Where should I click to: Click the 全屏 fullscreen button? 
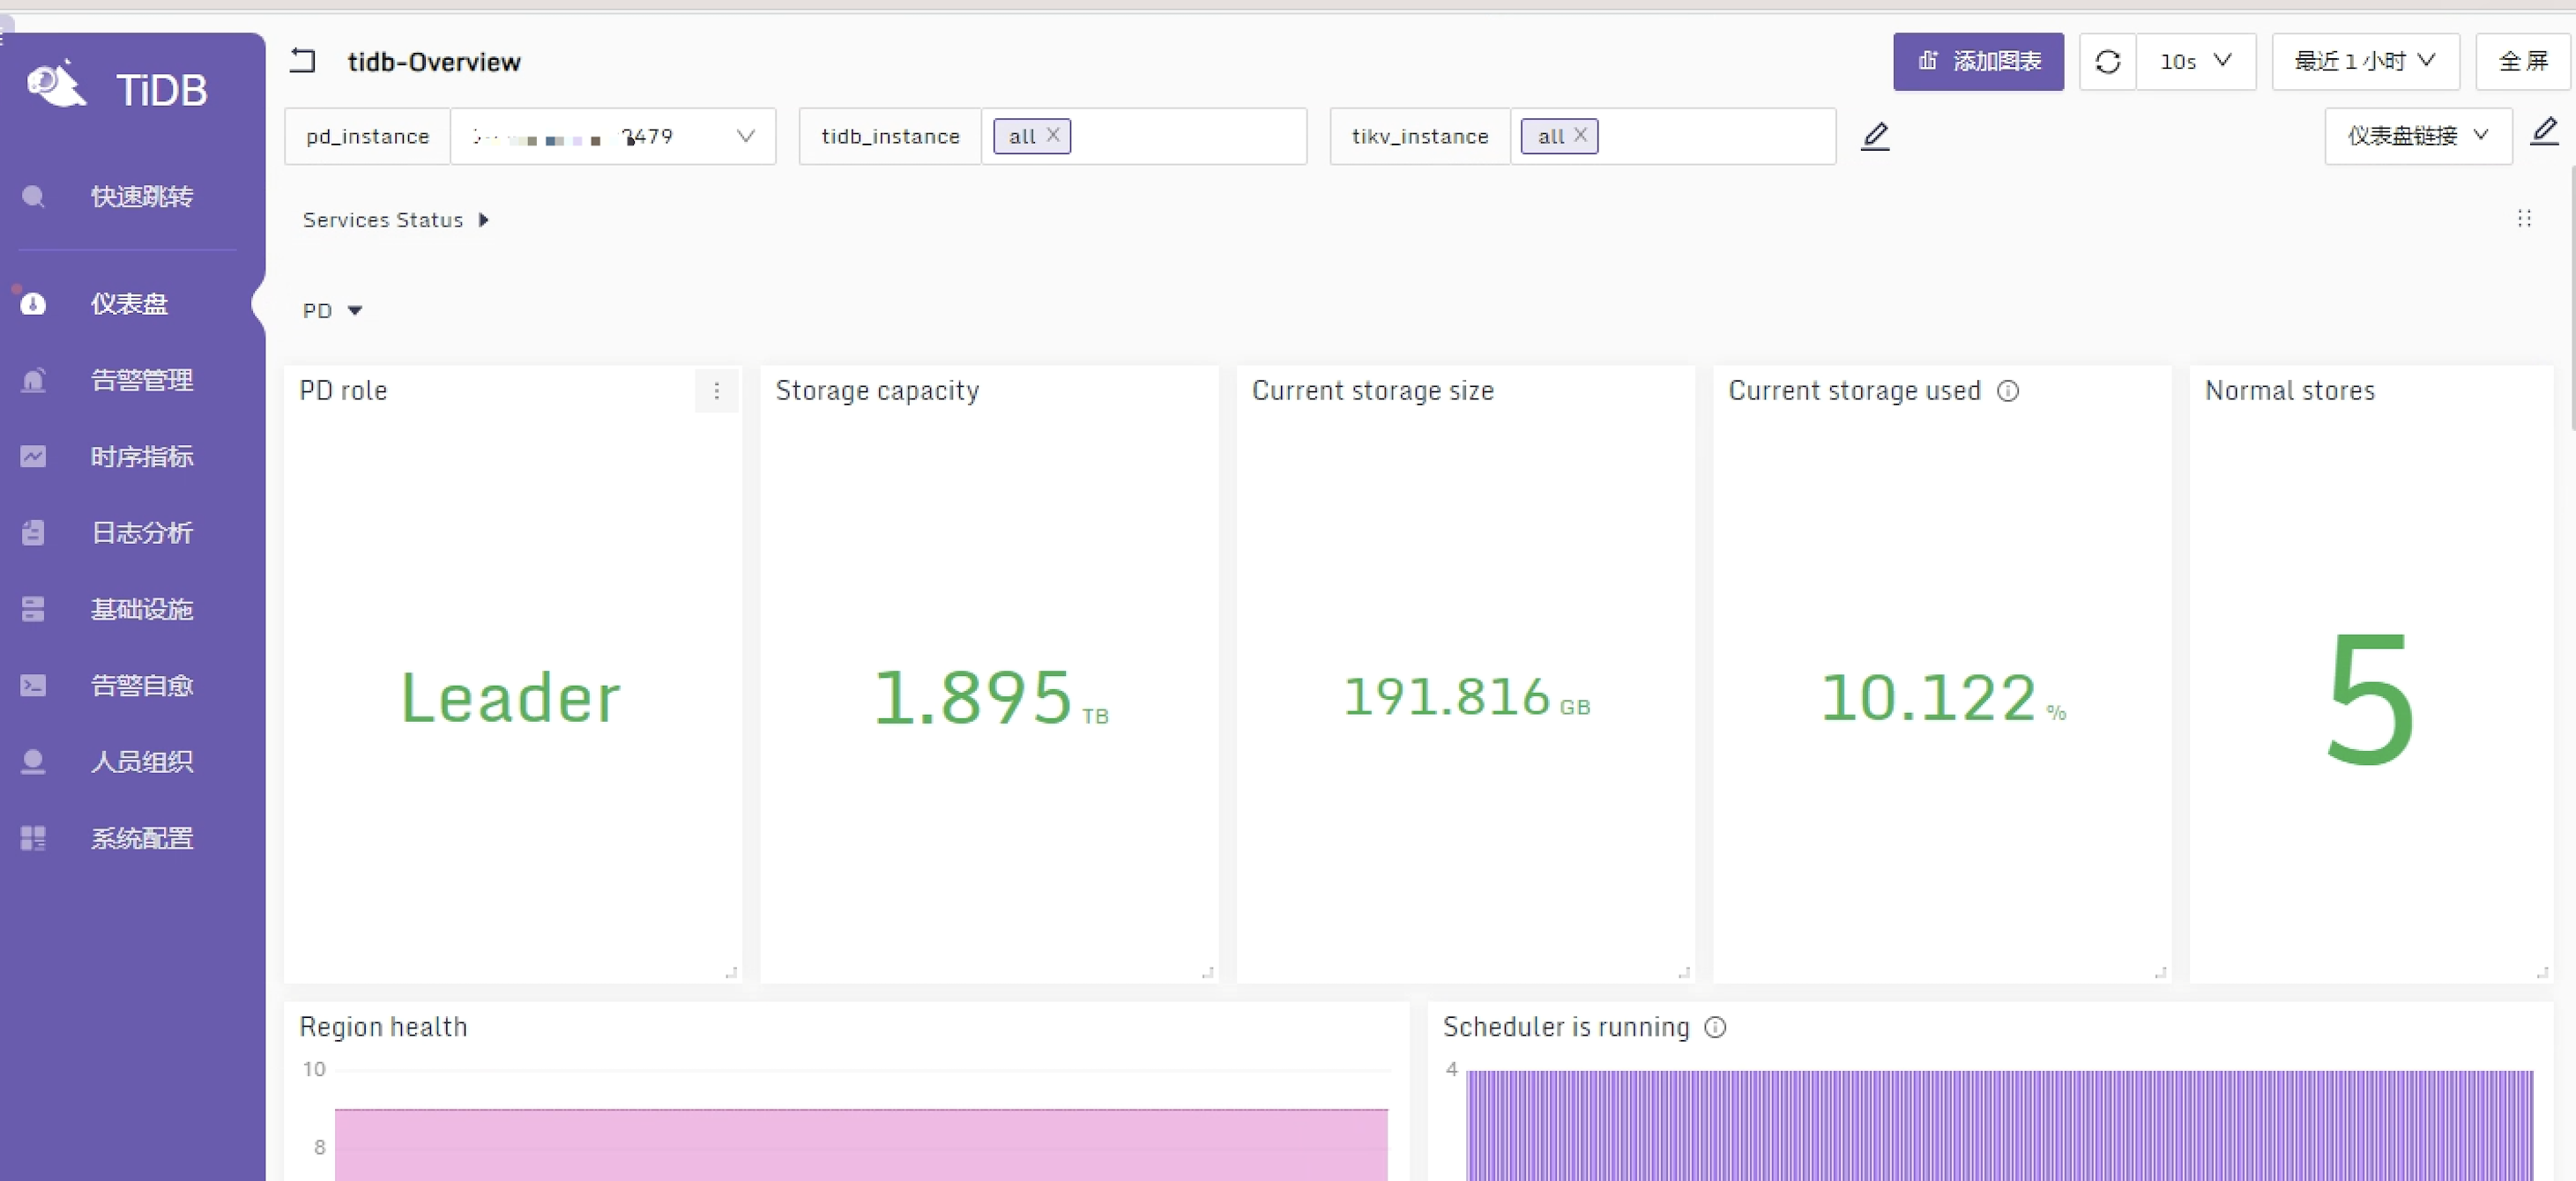click(2522, 62)
